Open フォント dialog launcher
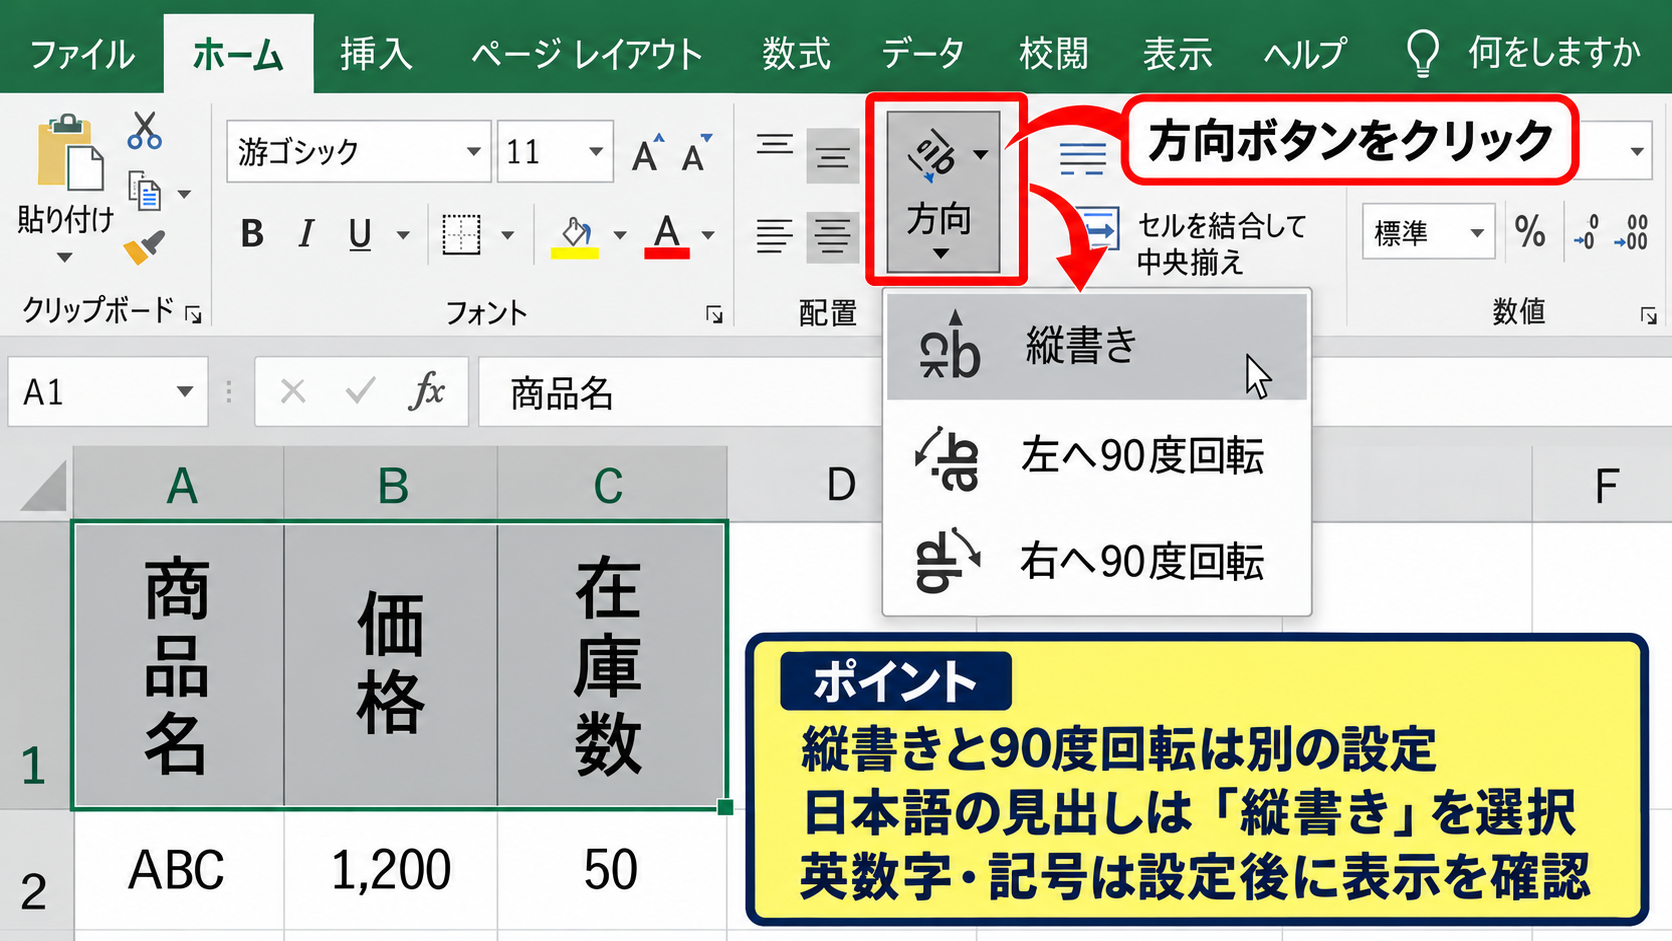 click(x=714, y=315)
